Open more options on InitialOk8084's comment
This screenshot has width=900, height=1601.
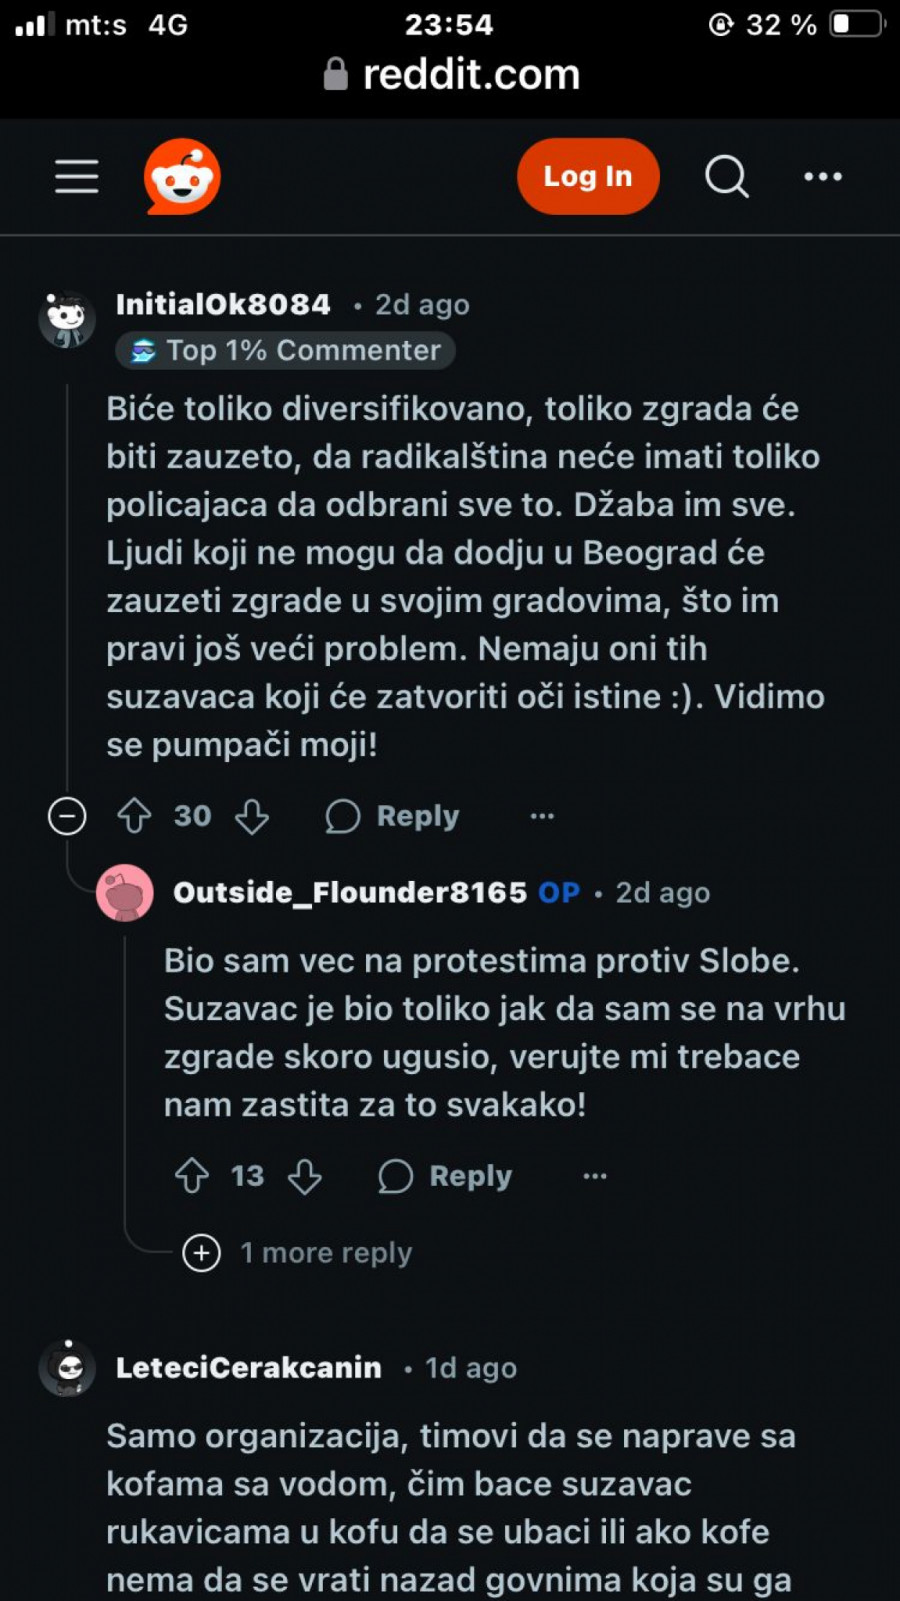click(x=542, y=816)
